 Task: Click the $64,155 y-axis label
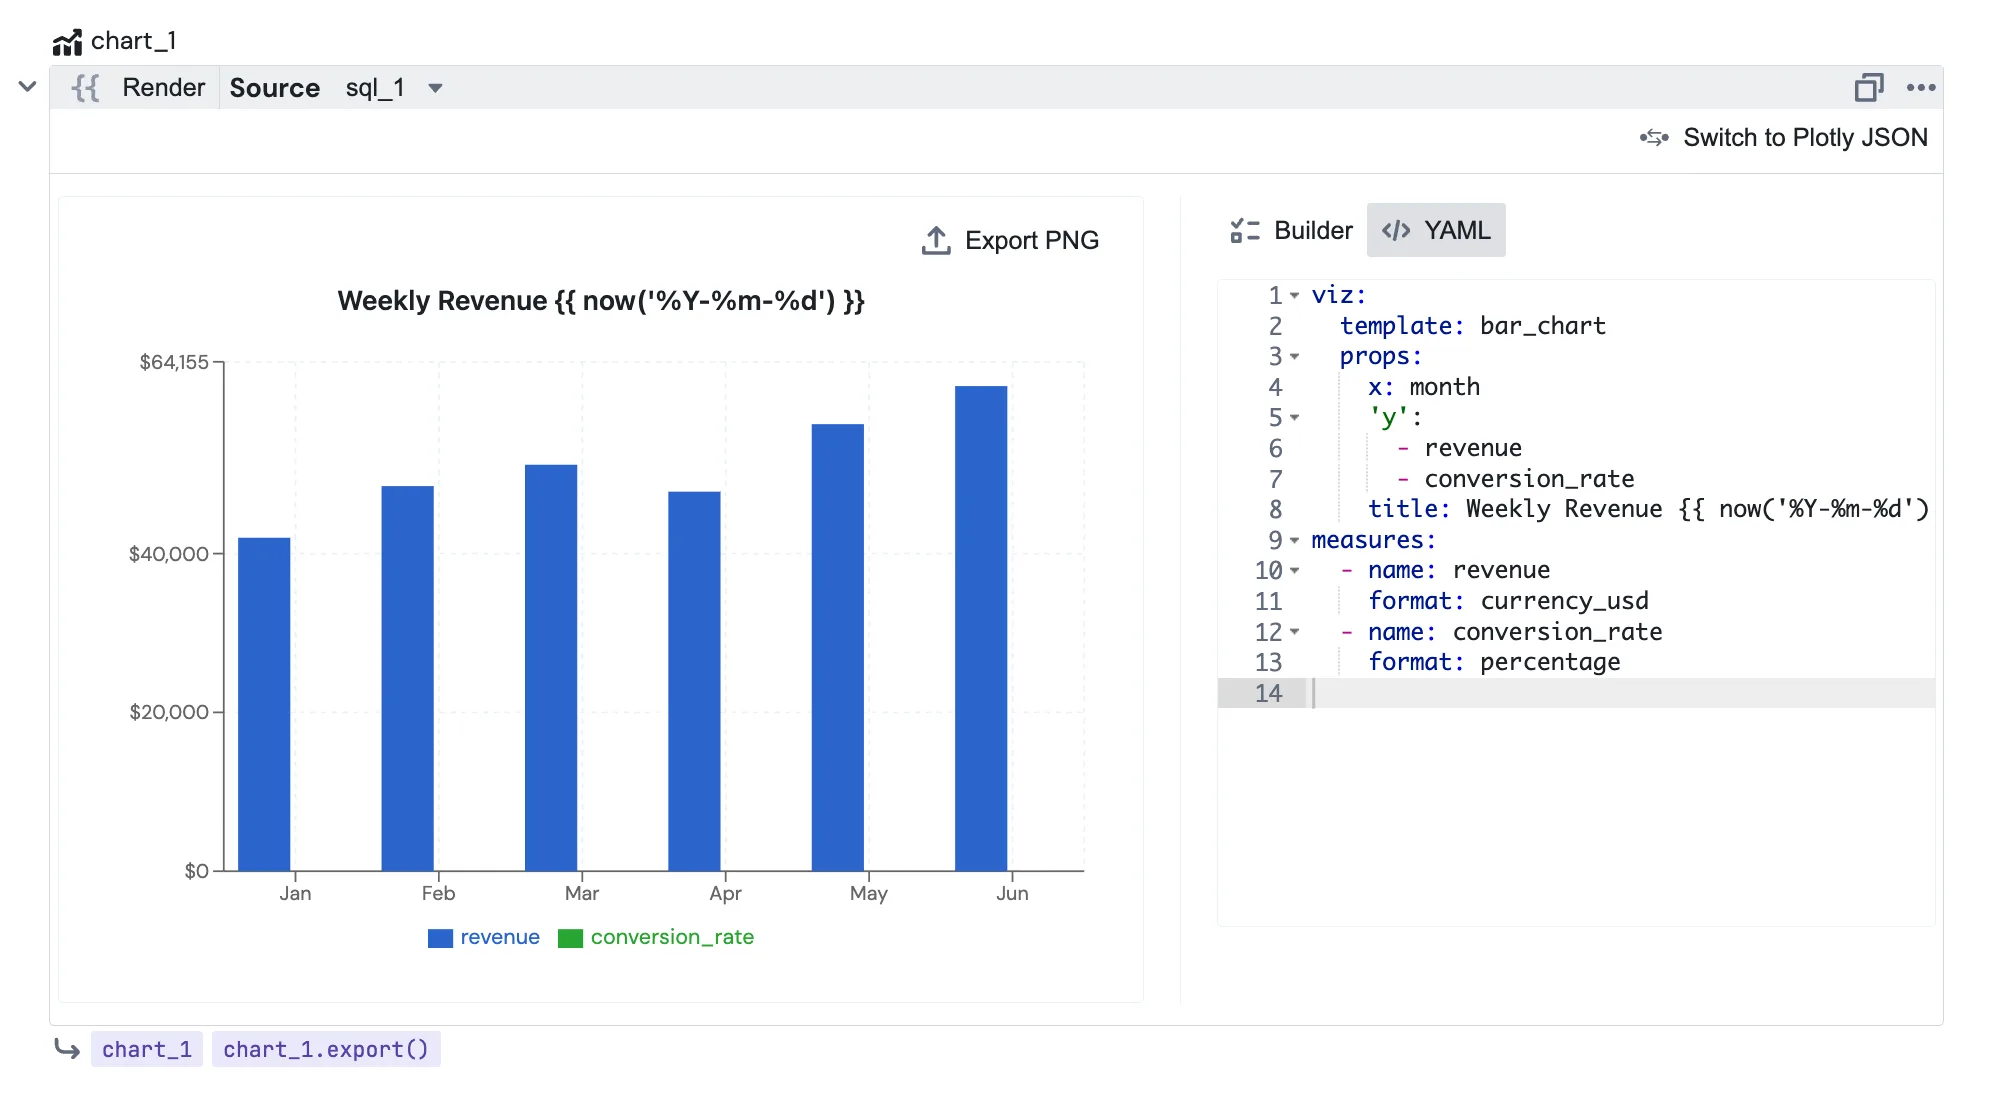pos(174,362)
